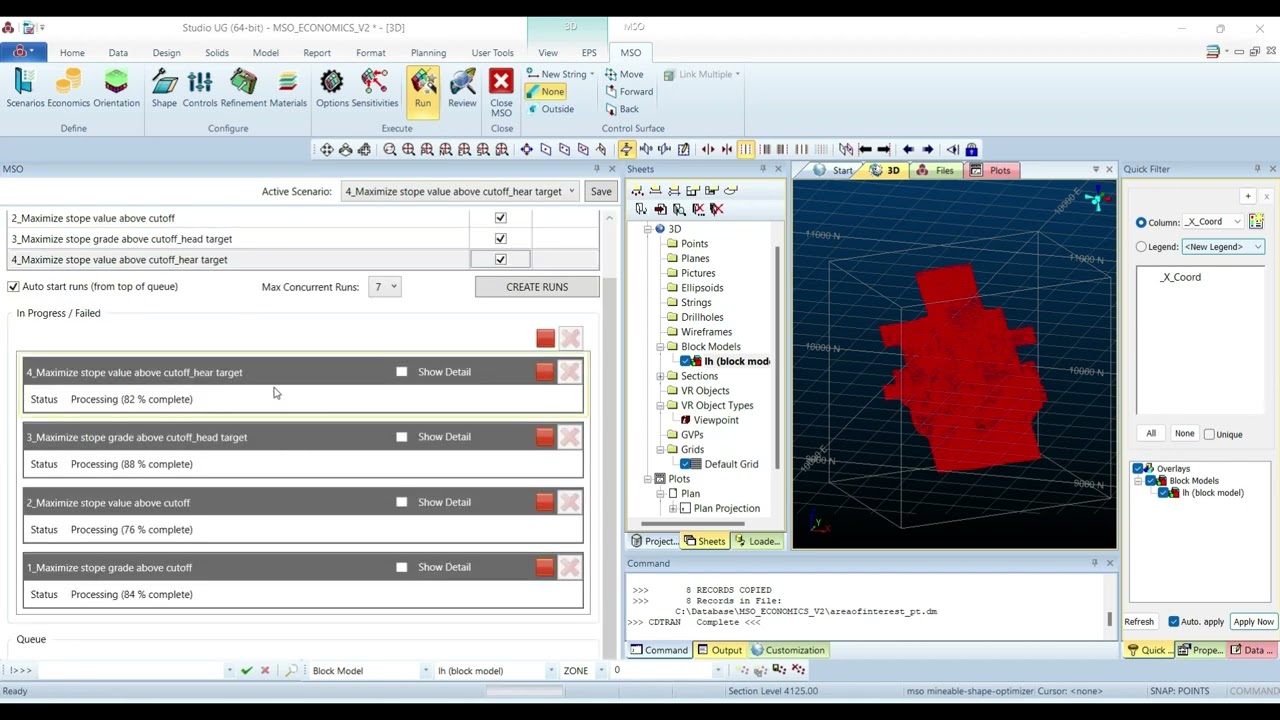Click the Forward control surface tool
This screenshot has height=720, width=1280.
(629, 91)
